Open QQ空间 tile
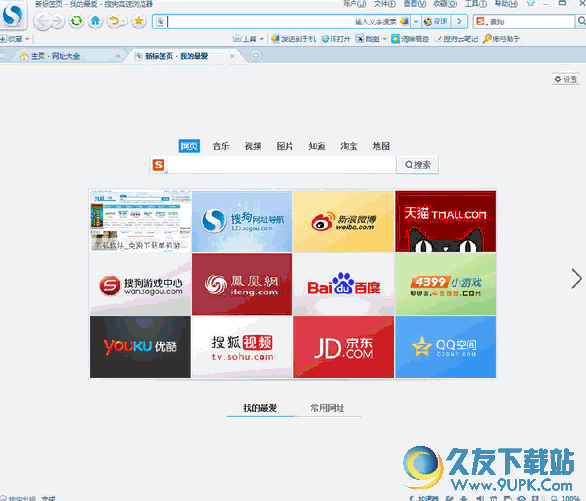Viewport: 586px width, 501px height. [445, 347]
